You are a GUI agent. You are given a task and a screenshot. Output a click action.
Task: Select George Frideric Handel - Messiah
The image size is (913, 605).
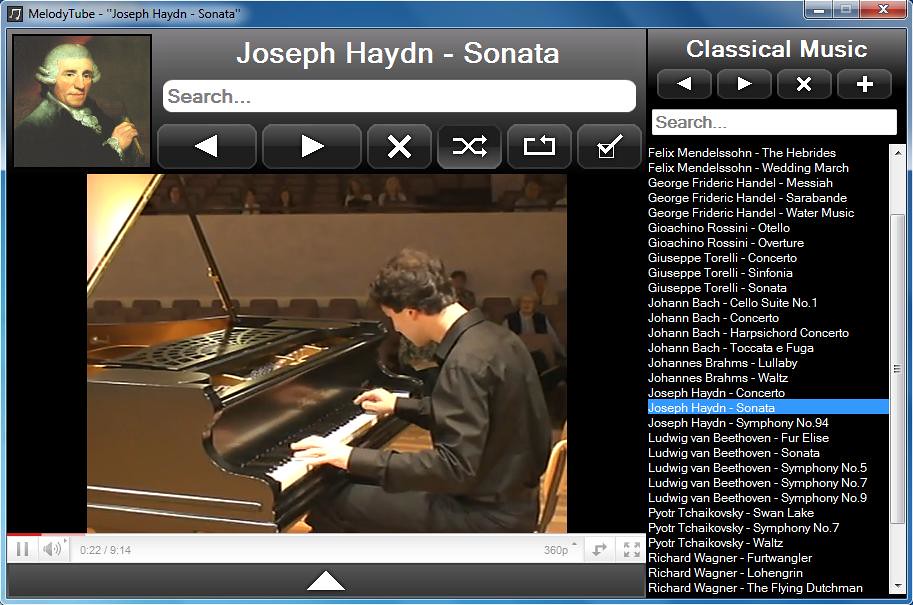click(x=768, y=183)
